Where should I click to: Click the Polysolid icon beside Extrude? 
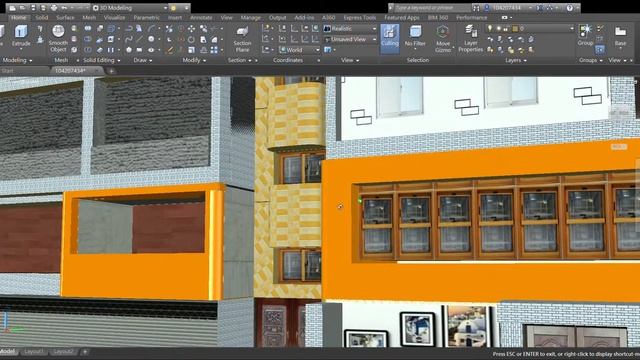40,29
